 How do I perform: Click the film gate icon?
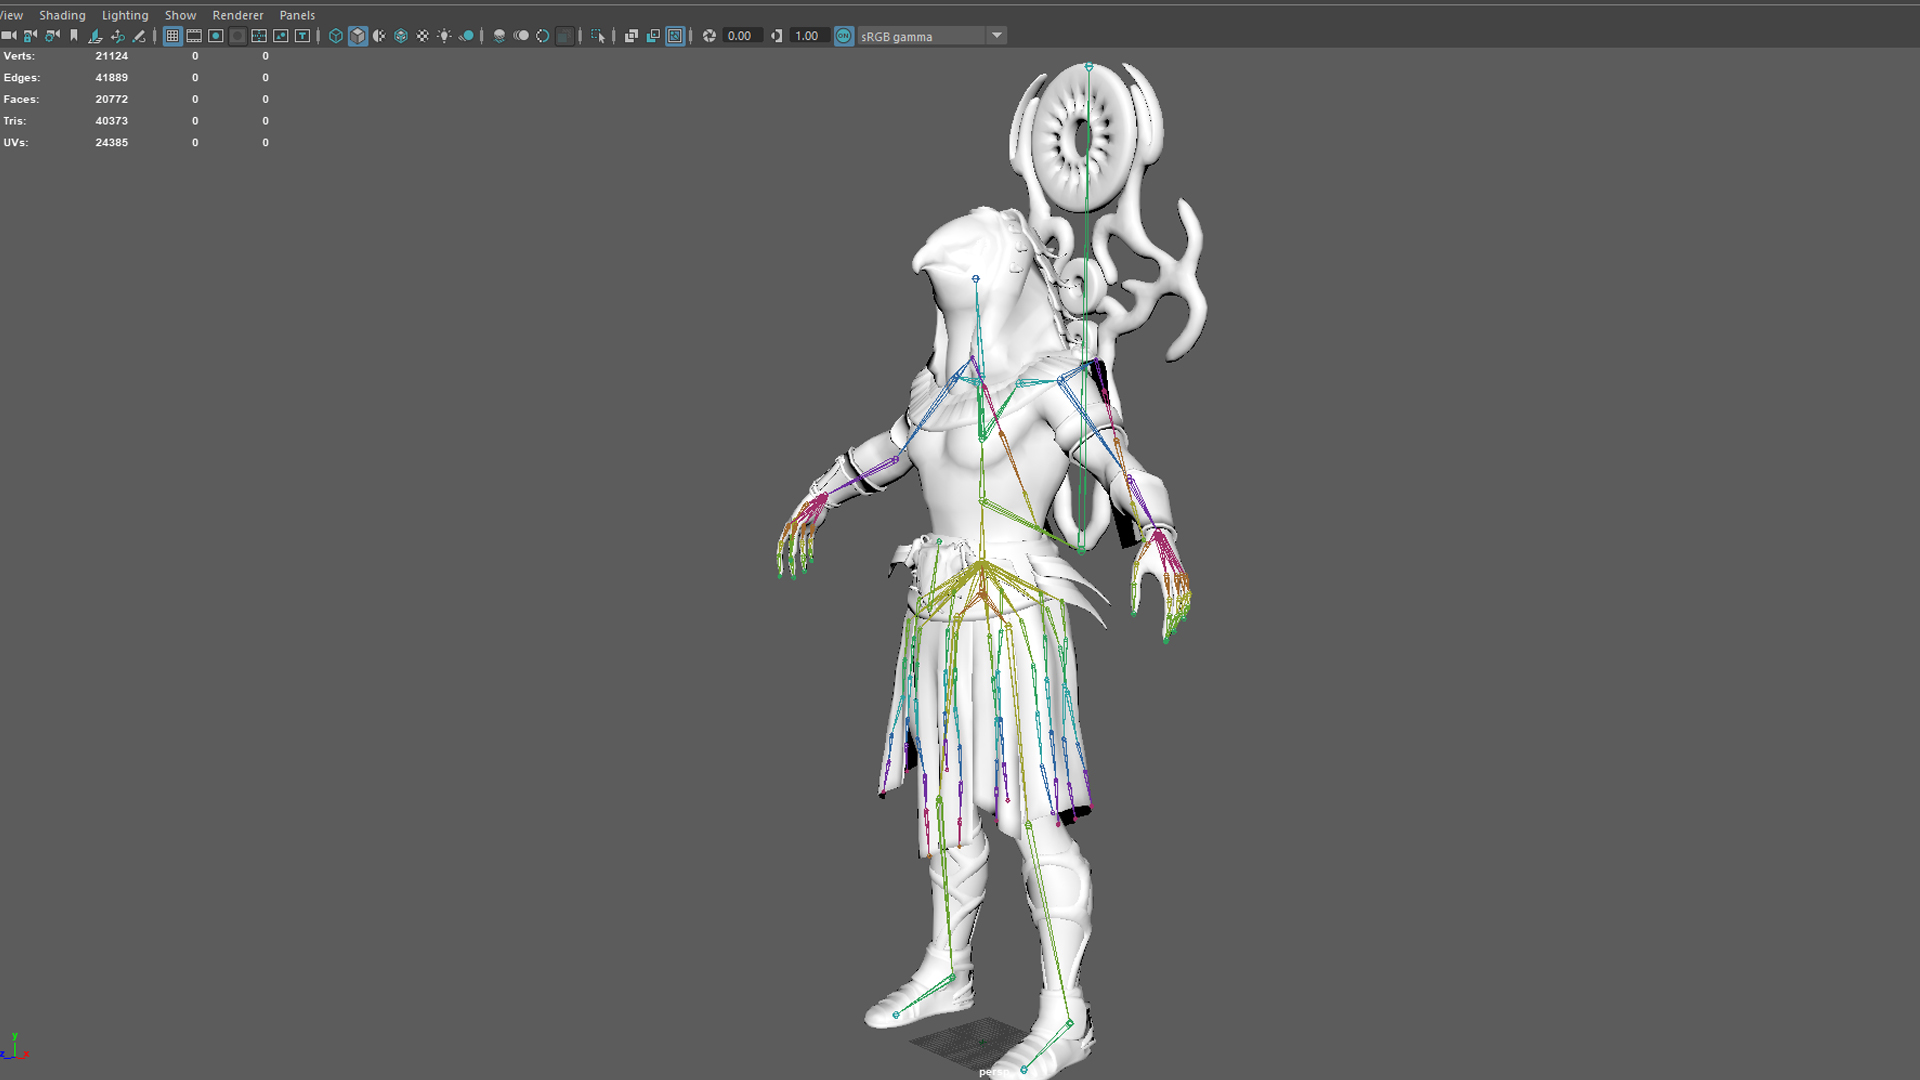tap(194, 36)
